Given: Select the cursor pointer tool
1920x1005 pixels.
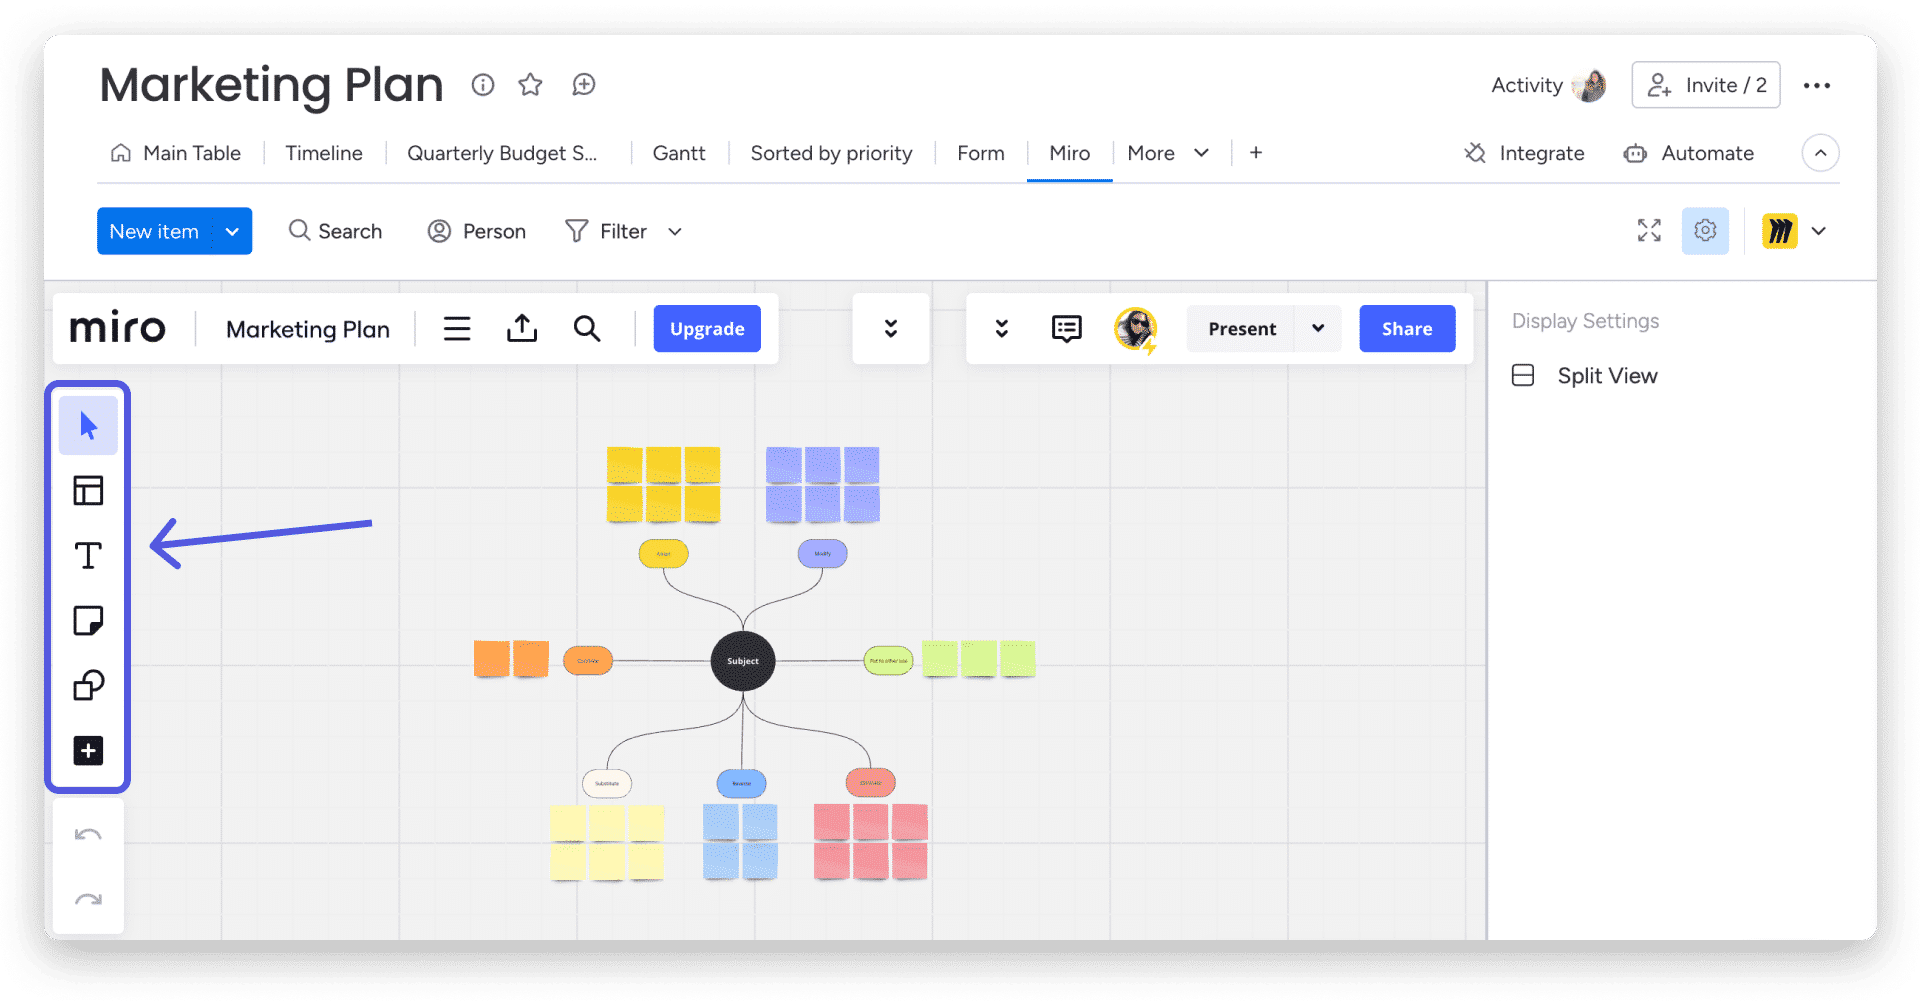Looking at the screenshot, I should pos(88,426).
